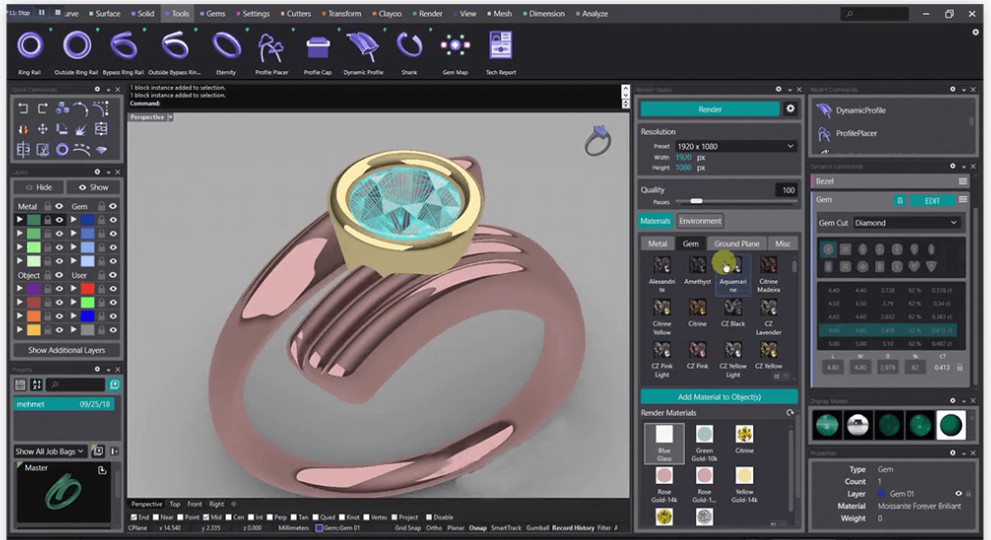This screenshot has width=991, height=540.
Task: Enable the End osnap checkbox
Action: click(135, 517)
